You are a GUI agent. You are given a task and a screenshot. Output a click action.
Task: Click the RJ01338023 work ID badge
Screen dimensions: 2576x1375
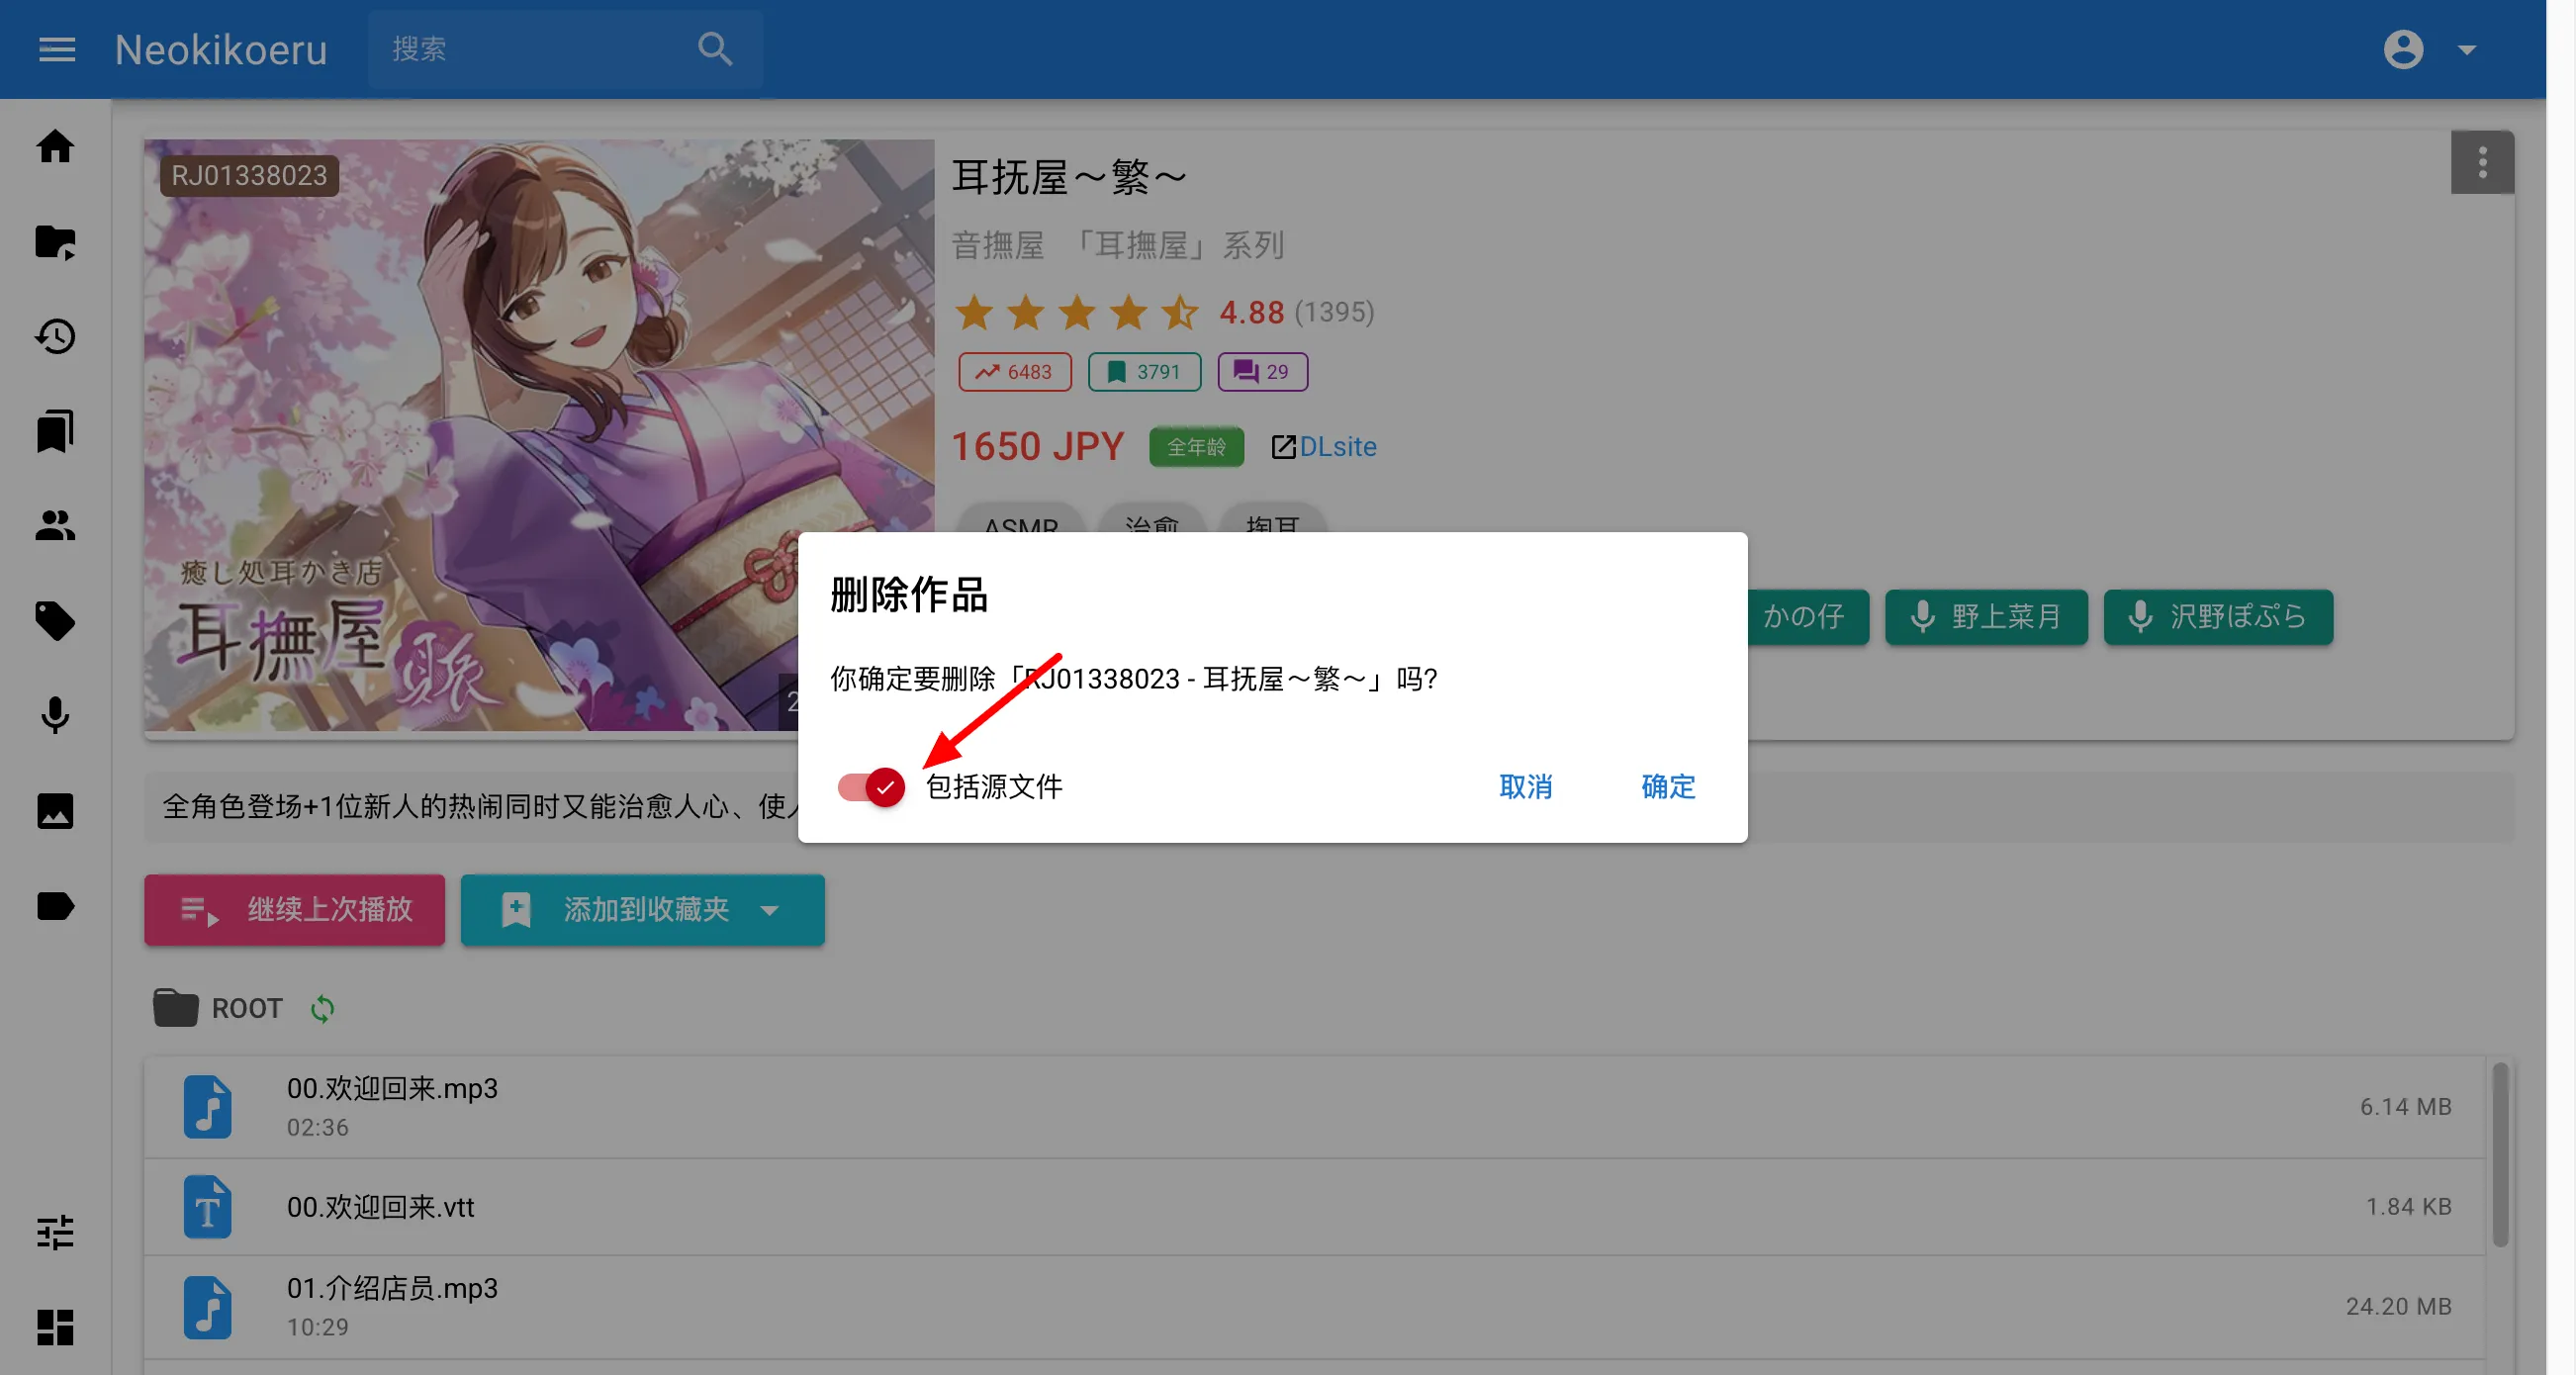tap(249, 175)
